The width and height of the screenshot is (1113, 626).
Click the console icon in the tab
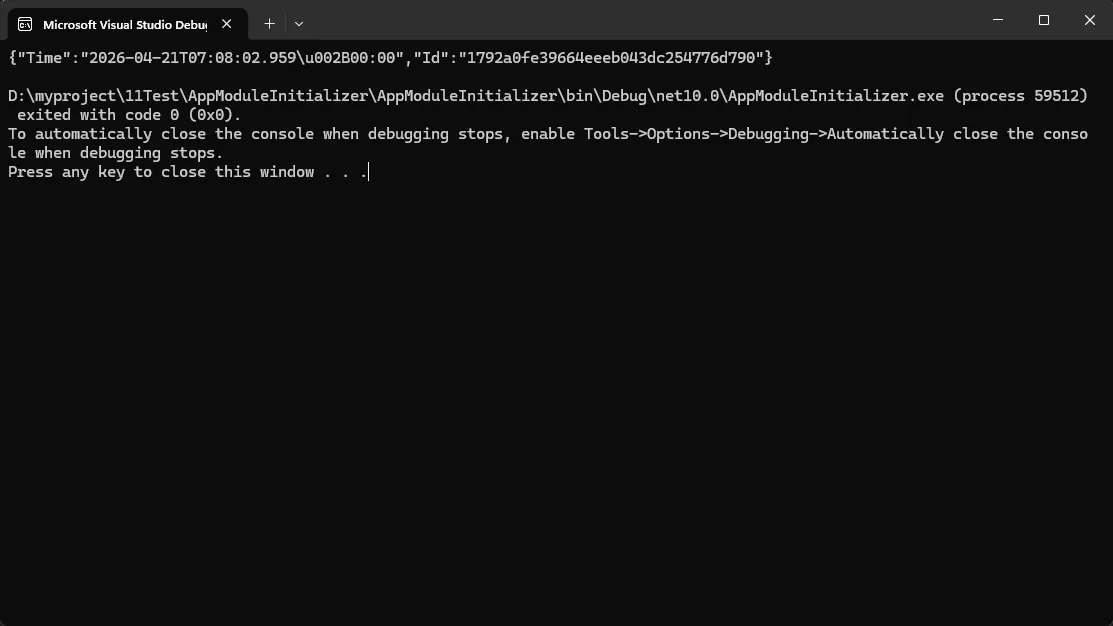(25, 24)
